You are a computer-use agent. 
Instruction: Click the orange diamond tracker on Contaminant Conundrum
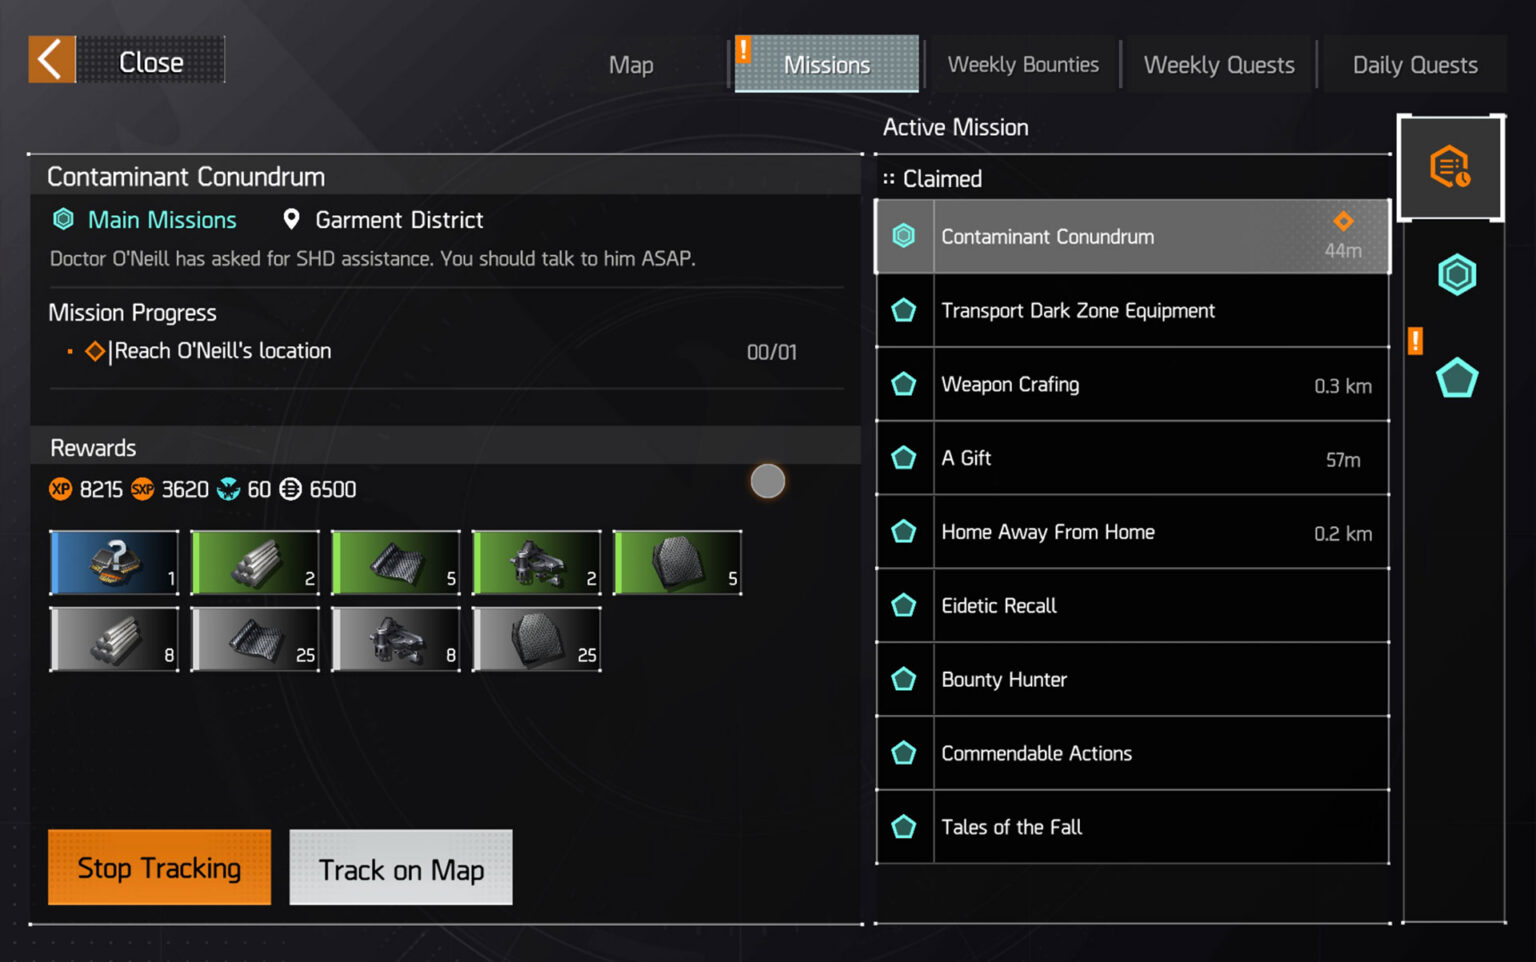coord(1343,222)
